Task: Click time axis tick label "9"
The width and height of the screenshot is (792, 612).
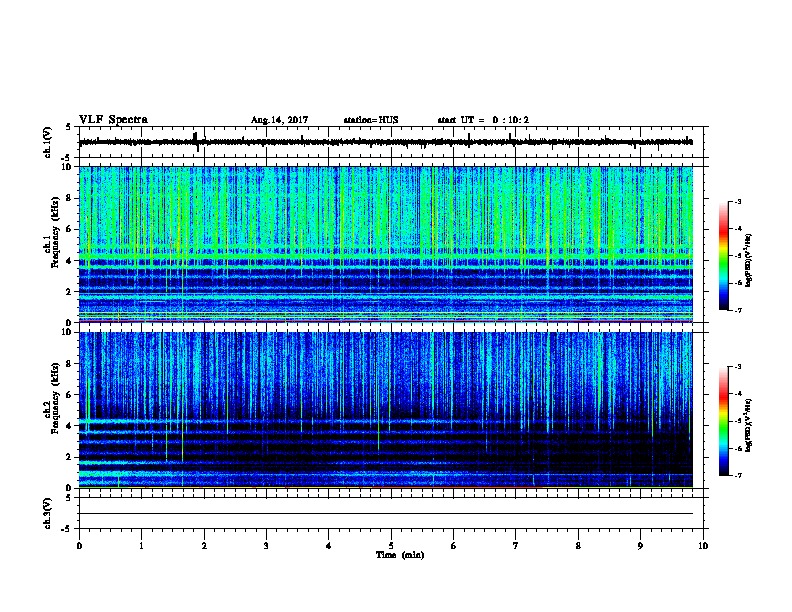Action: 640,546
